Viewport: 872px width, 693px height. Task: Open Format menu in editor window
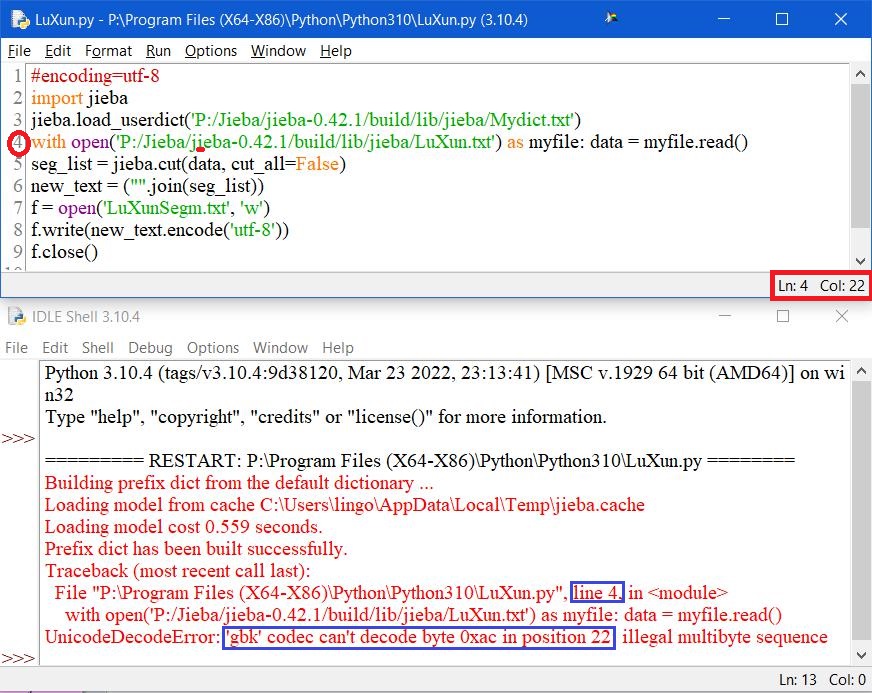tap(108, 51)
